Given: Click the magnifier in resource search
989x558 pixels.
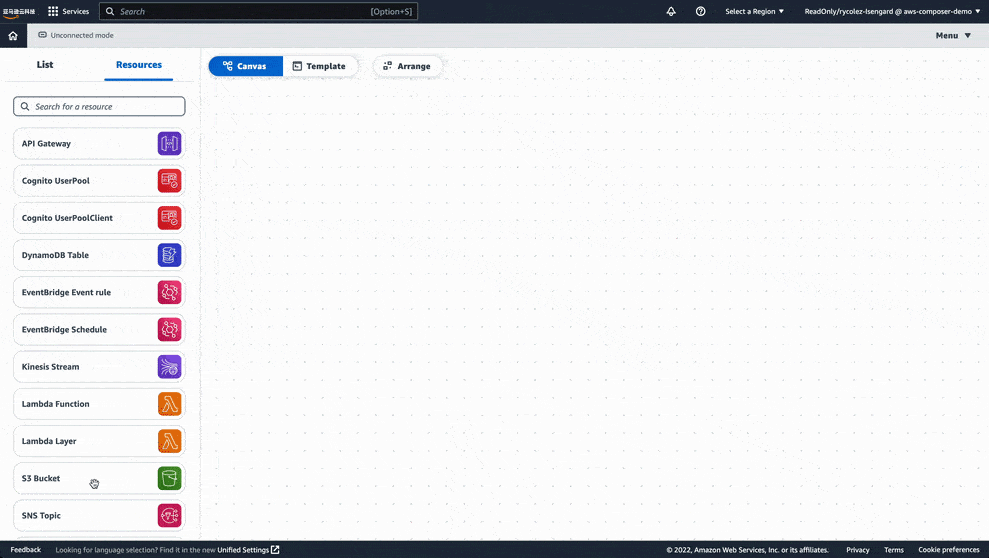Looking at the screenshot, I should (x=25, y=107).
